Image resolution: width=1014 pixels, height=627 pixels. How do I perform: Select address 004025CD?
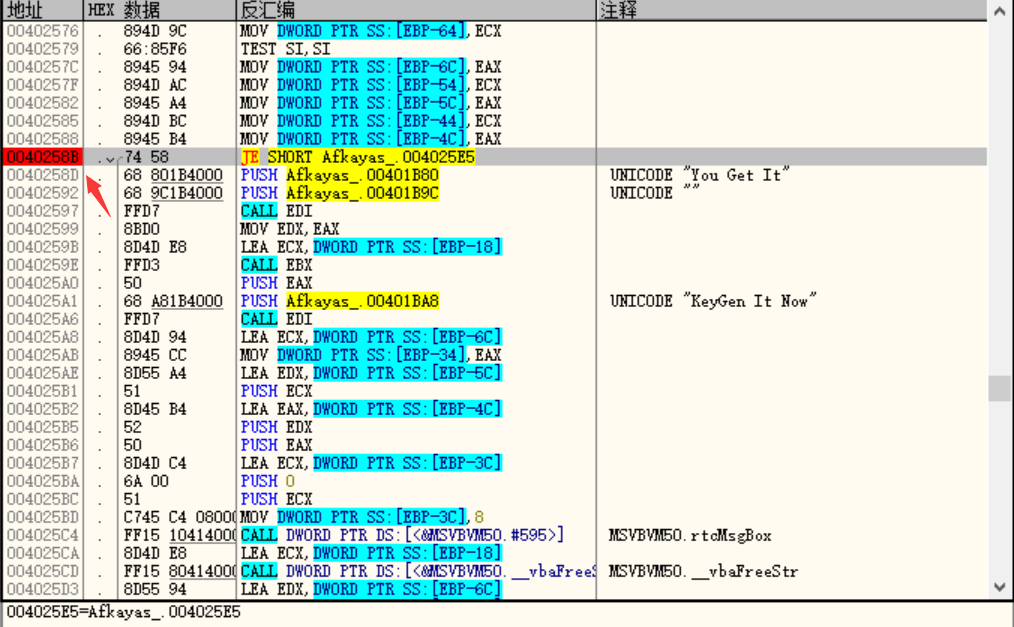(x=43, y=572)
